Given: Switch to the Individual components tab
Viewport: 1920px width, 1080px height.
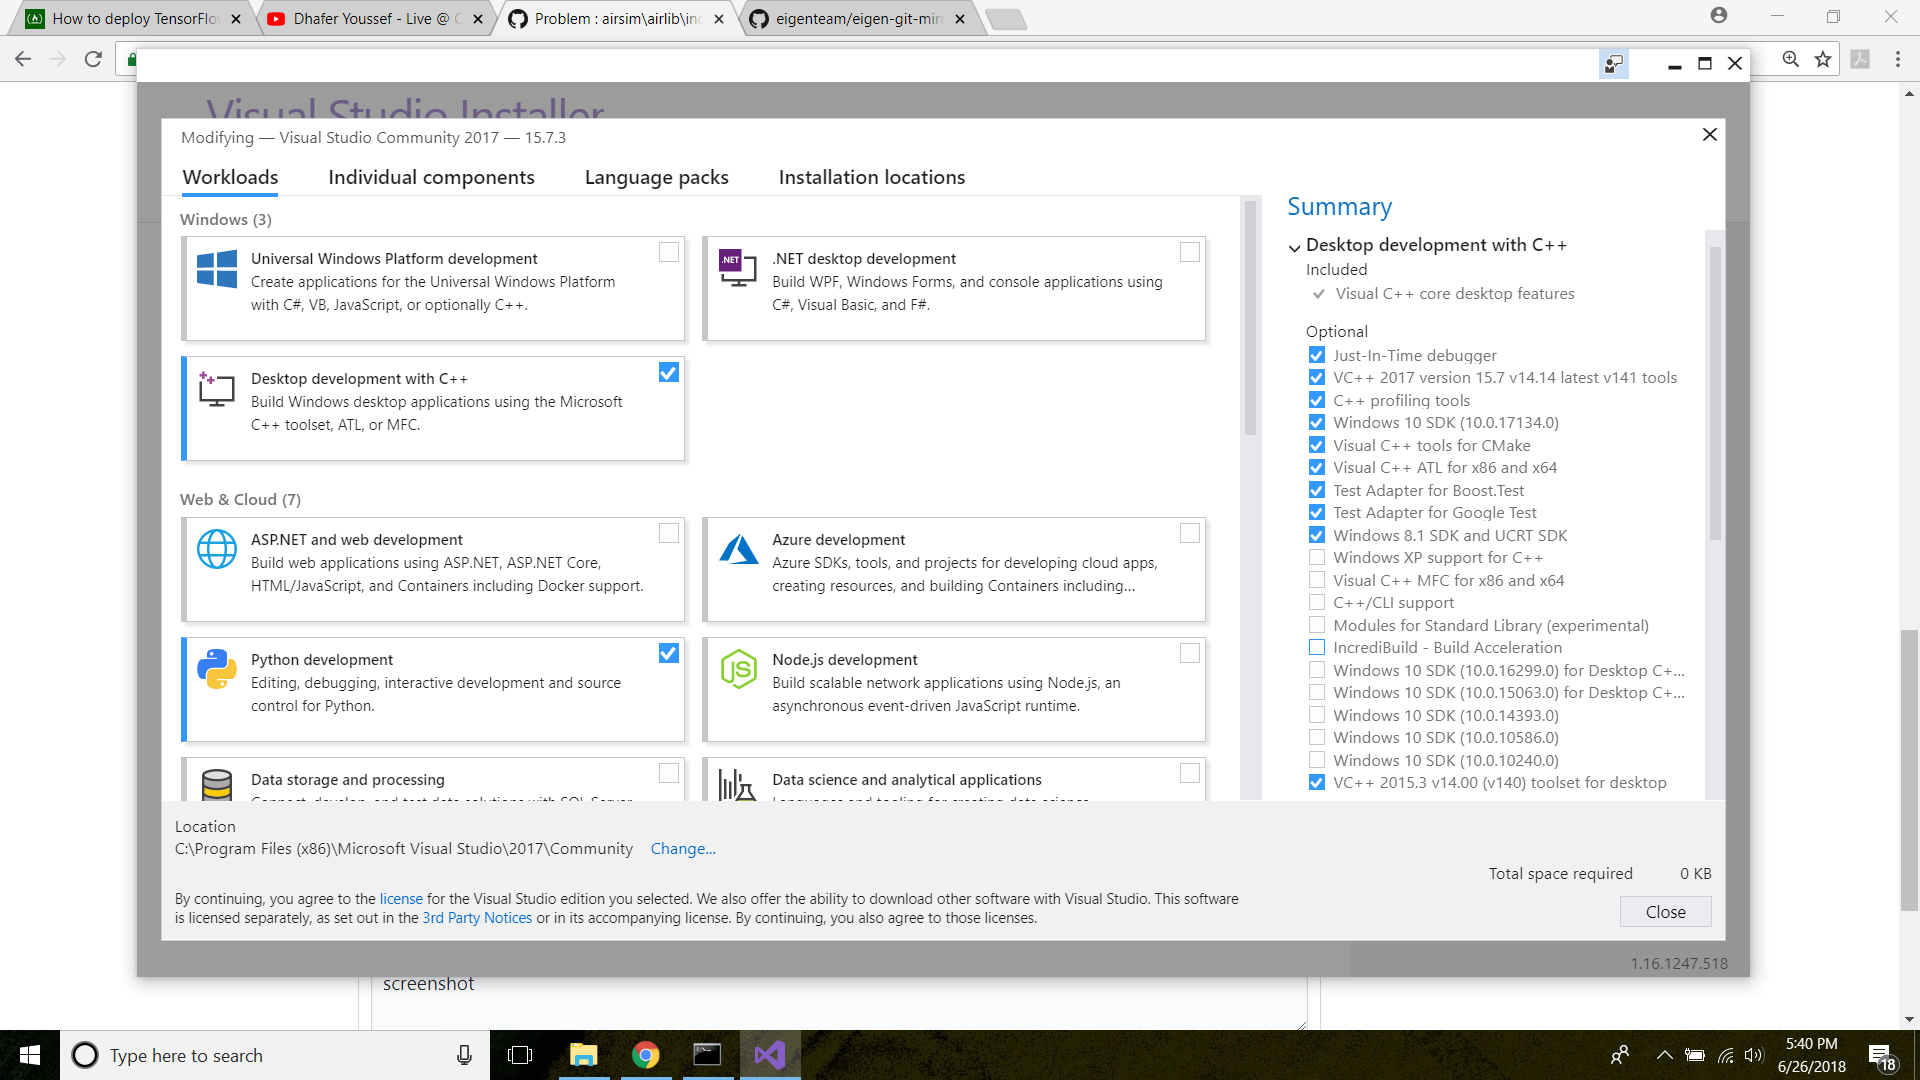Looking at the screenshot, I should (x=431, y=177).
